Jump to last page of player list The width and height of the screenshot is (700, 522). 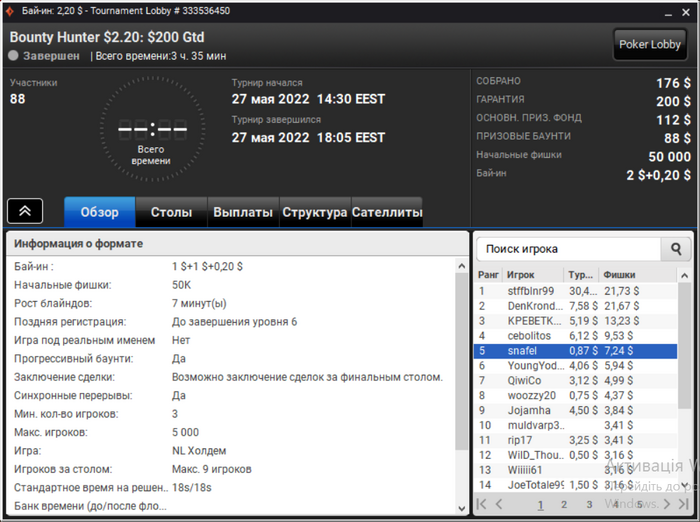pyautogui.click(x=683, y=504)
